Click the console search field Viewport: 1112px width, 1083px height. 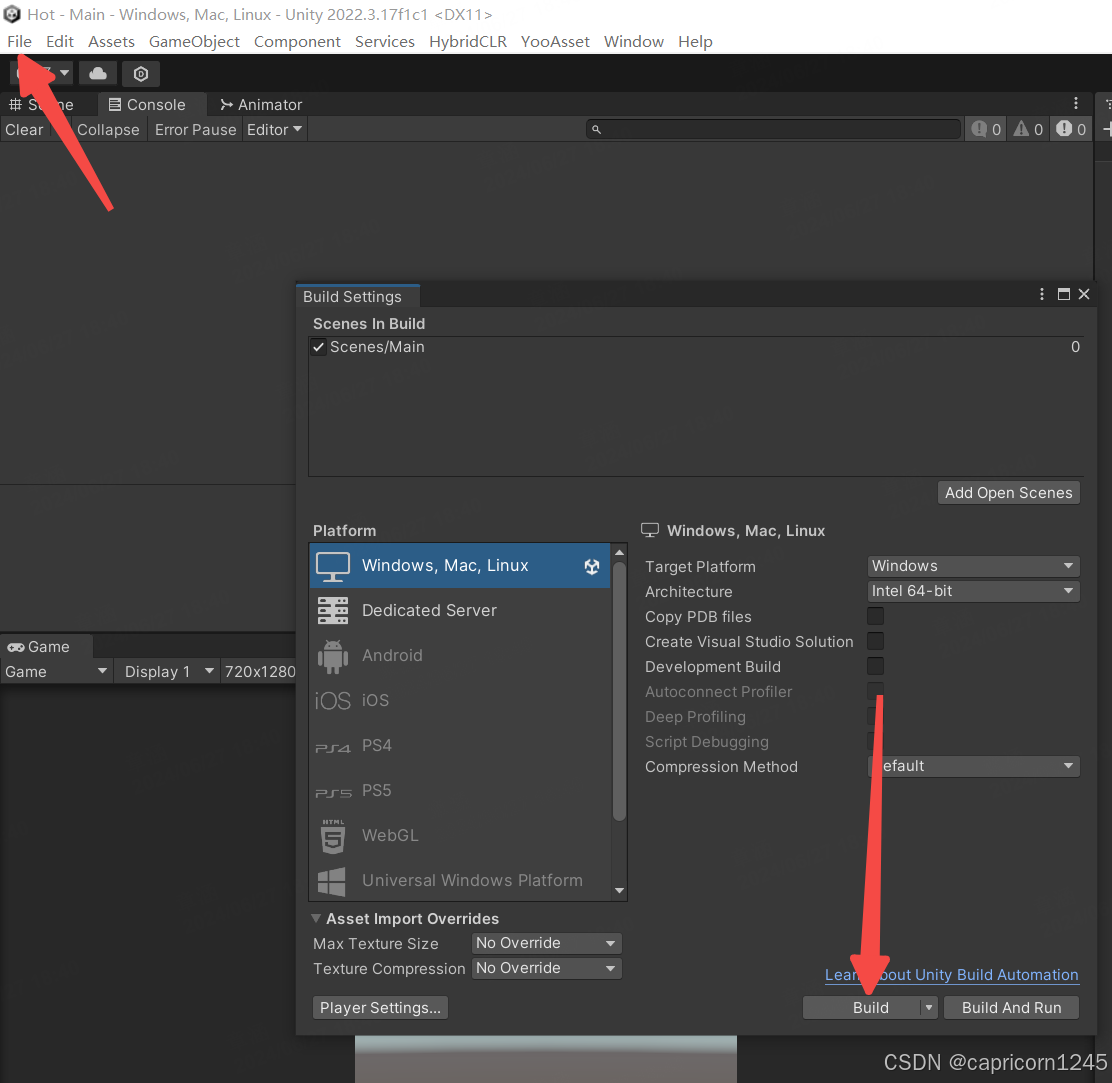(x=775, y=130)
